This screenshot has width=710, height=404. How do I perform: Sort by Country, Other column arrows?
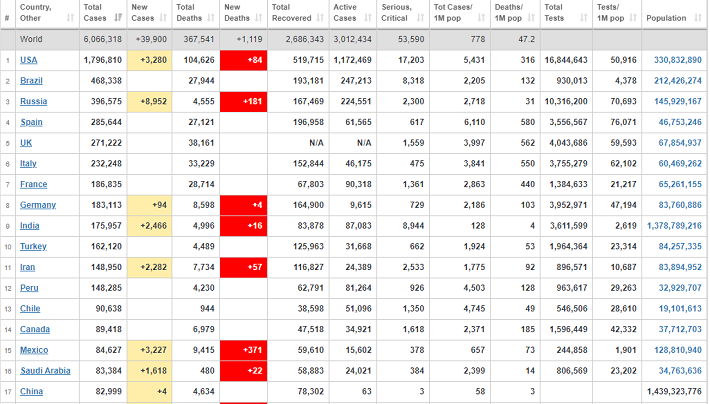(x=70, y=18)
